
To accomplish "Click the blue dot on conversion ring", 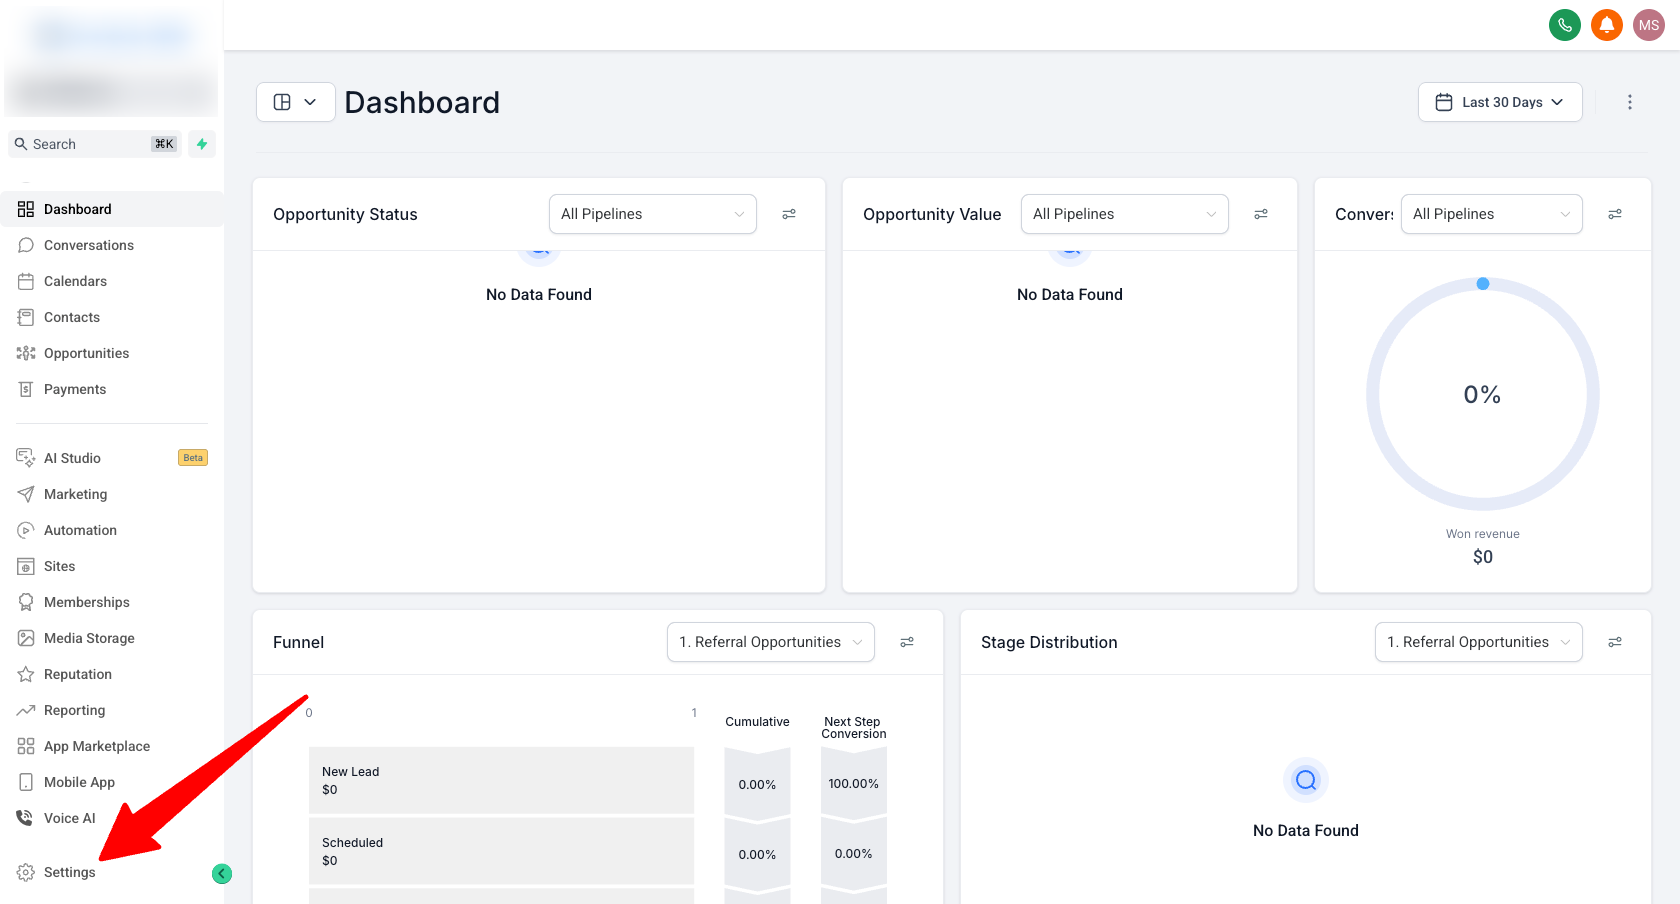I will (x=1483, y=284).
